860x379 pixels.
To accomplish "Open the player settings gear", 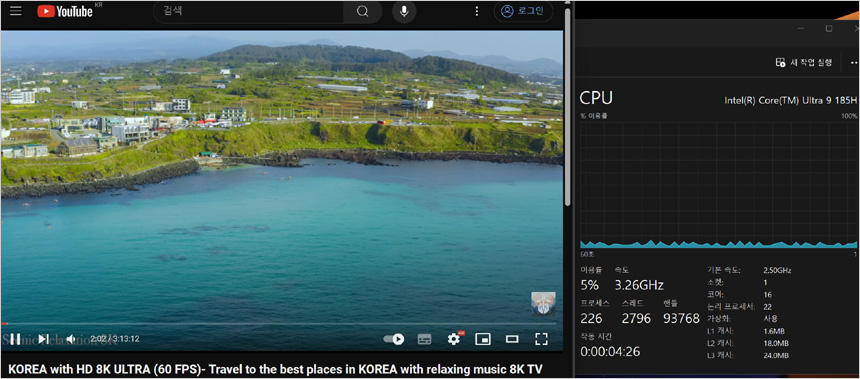I will coord(454,339).
